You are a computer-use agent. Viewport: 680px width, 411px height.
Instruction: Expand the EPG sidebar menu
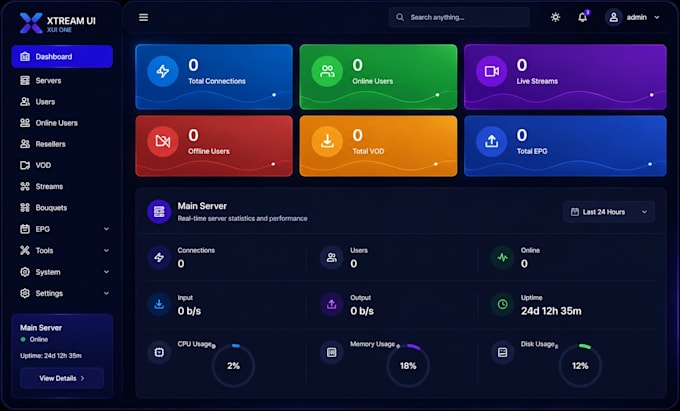(x=62, y=229)
